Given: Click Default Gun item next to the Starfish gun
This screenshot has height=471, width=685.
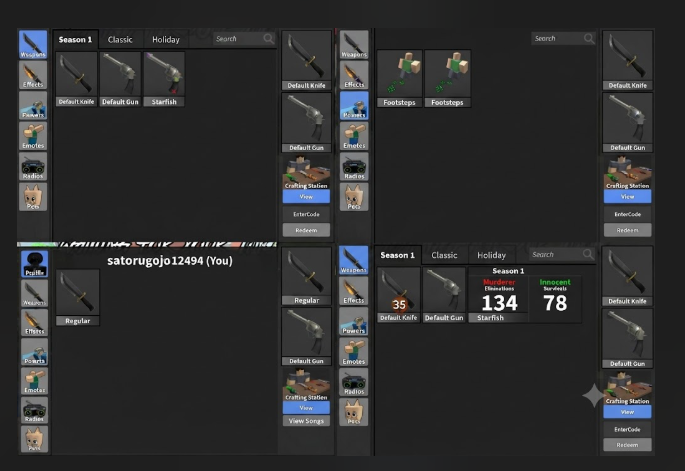Looking at the screenshot, I should [x=120, y=79].
